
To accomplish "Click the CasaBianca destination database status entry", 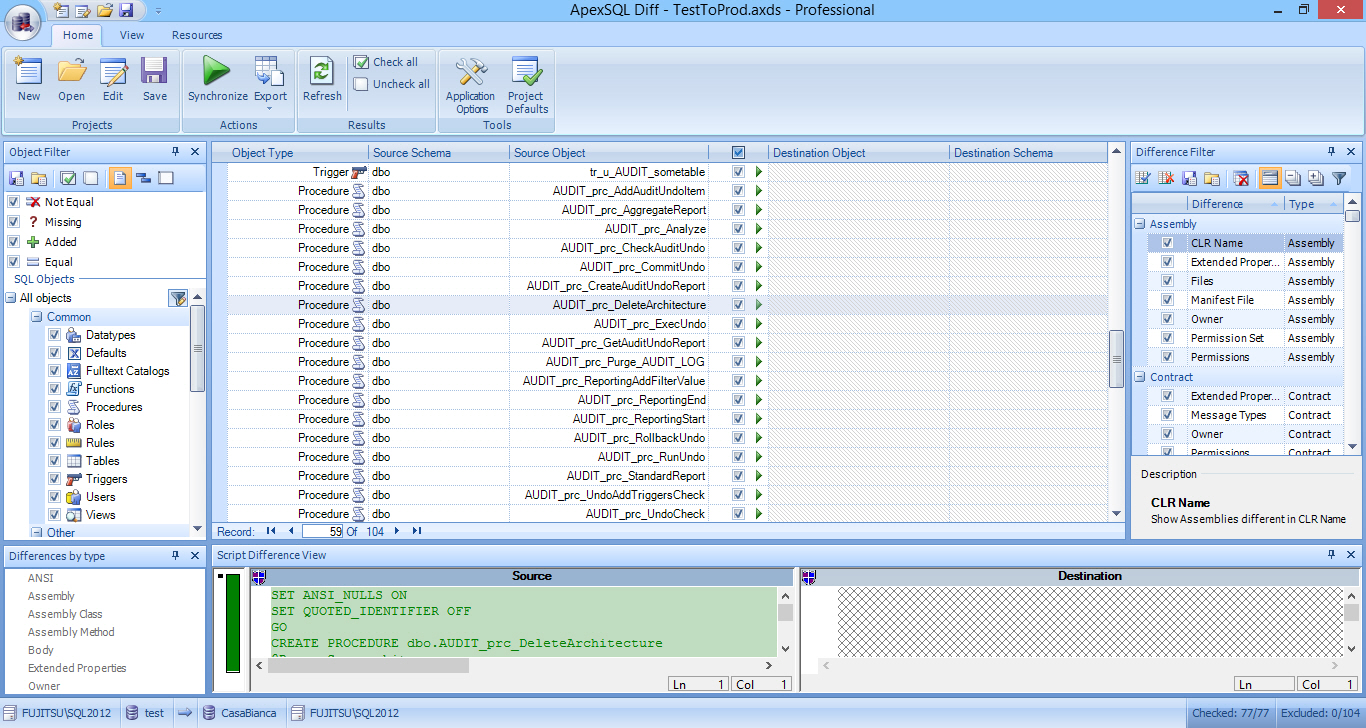I will point(239,713).
